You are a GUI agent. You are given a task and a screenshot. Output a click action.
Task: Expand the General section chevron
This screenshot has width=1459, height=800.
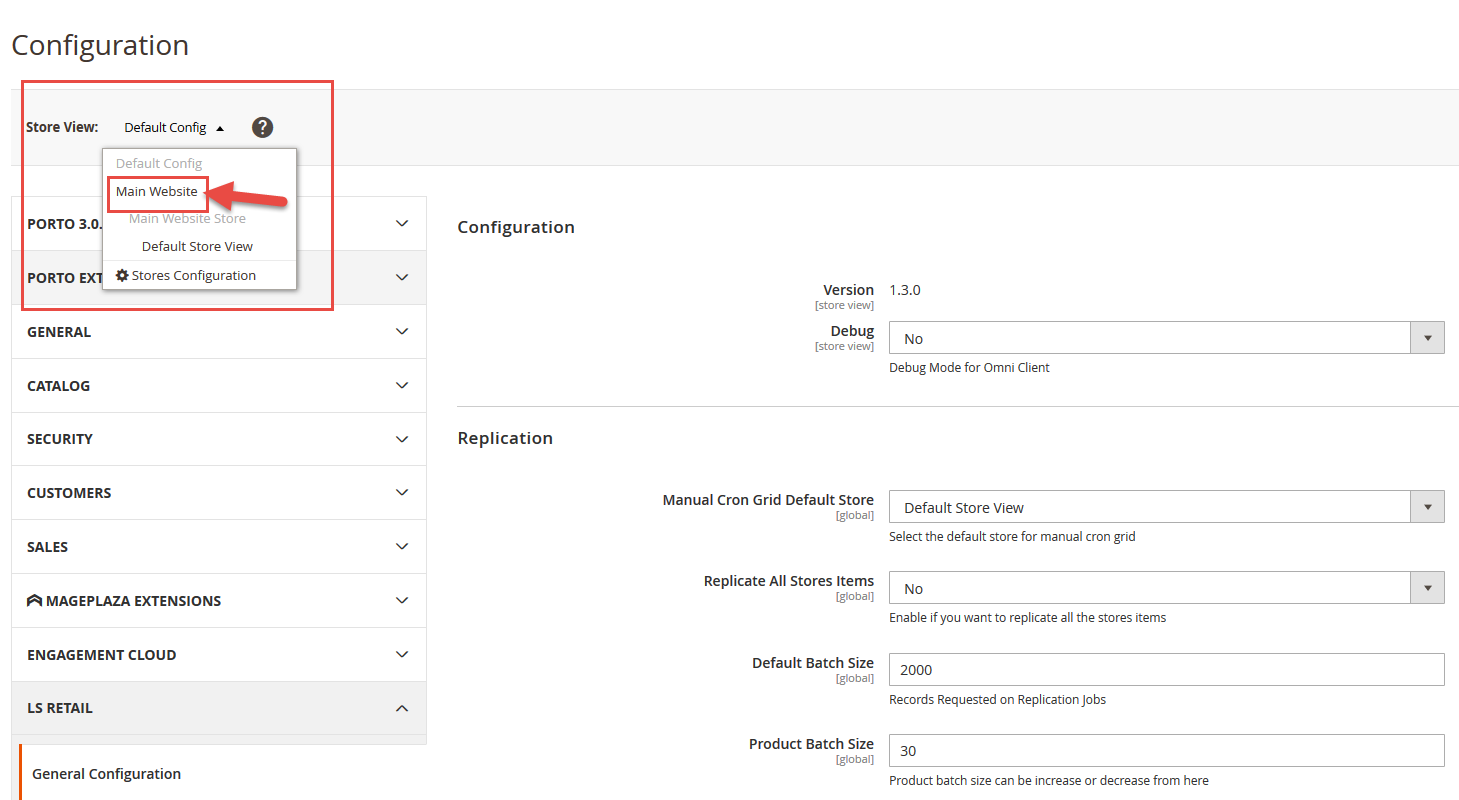402,332
